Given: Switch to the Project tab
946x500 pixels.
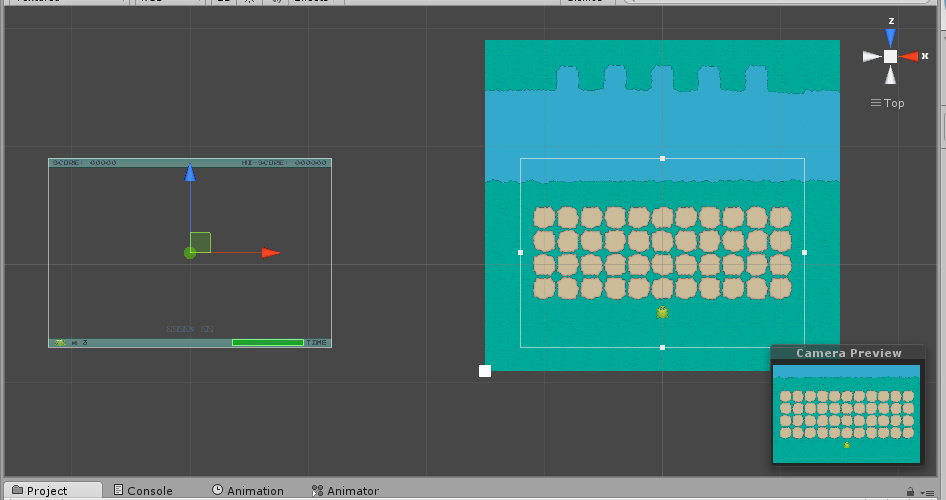Looking at the screenshot, I should coord(53,490).
